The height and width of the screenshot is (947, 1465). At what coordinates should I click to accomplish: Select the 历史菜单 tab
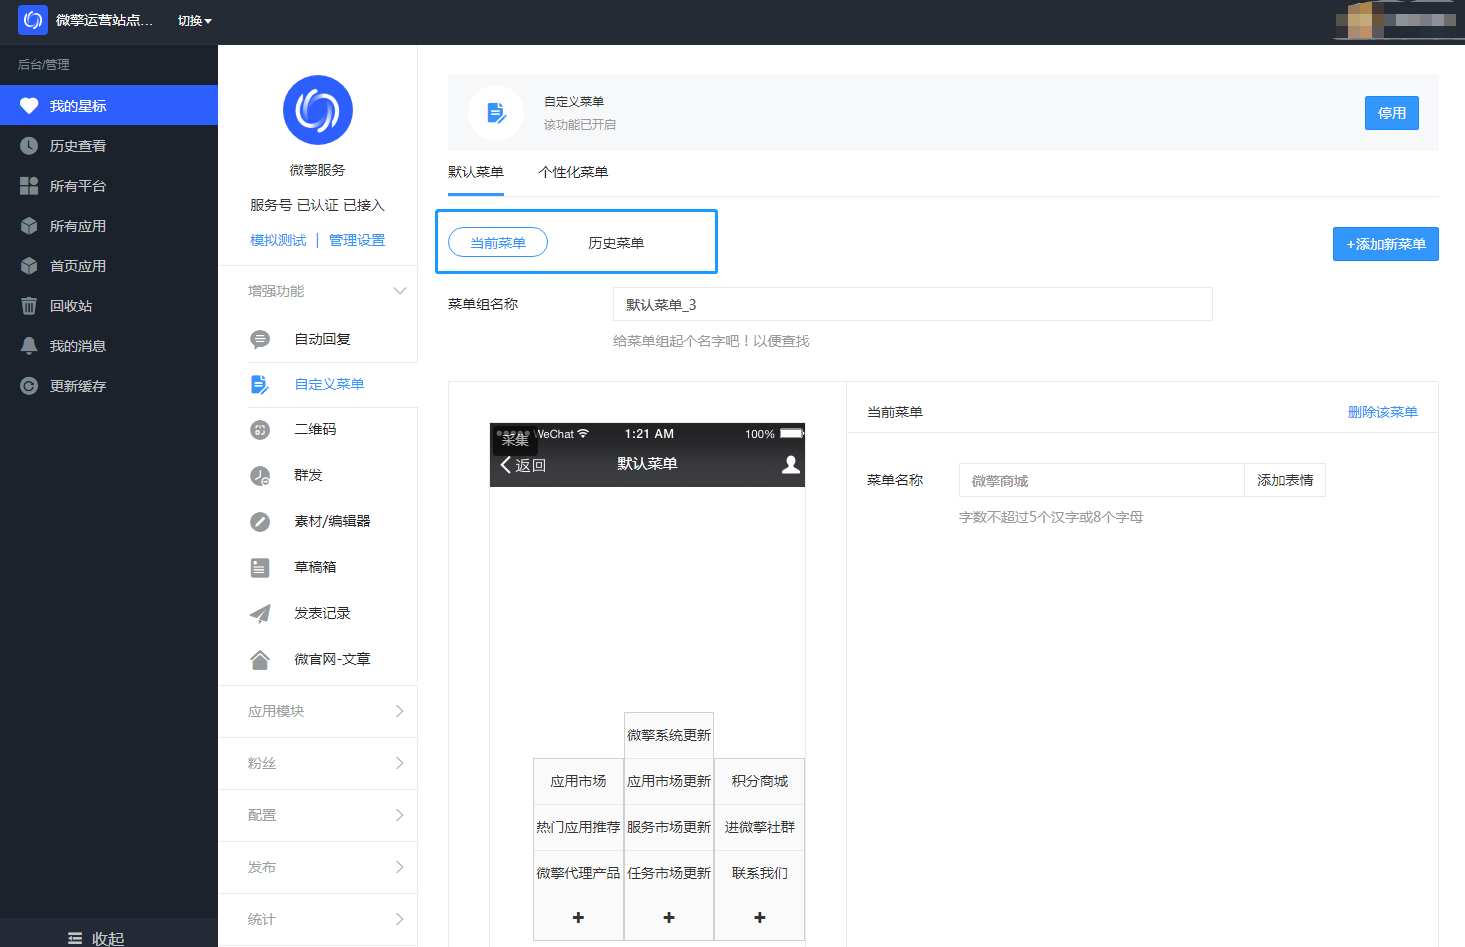point(616,243)
